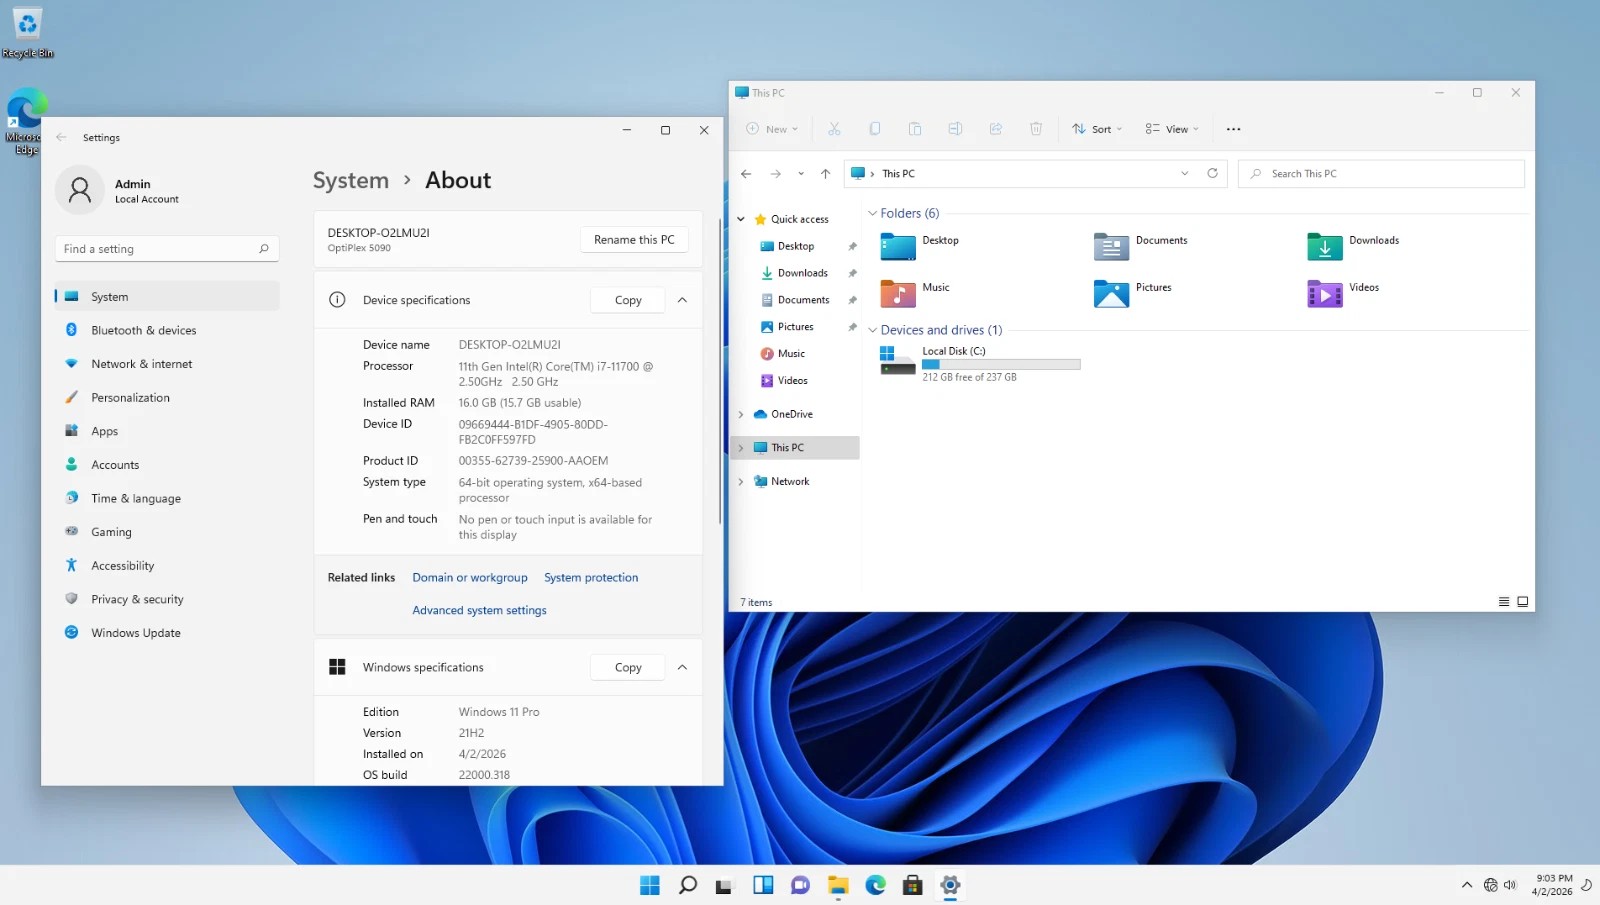
Task: Open the New dropdown in File Explorer
Action: pyautogui.click(x=772, y=129)
